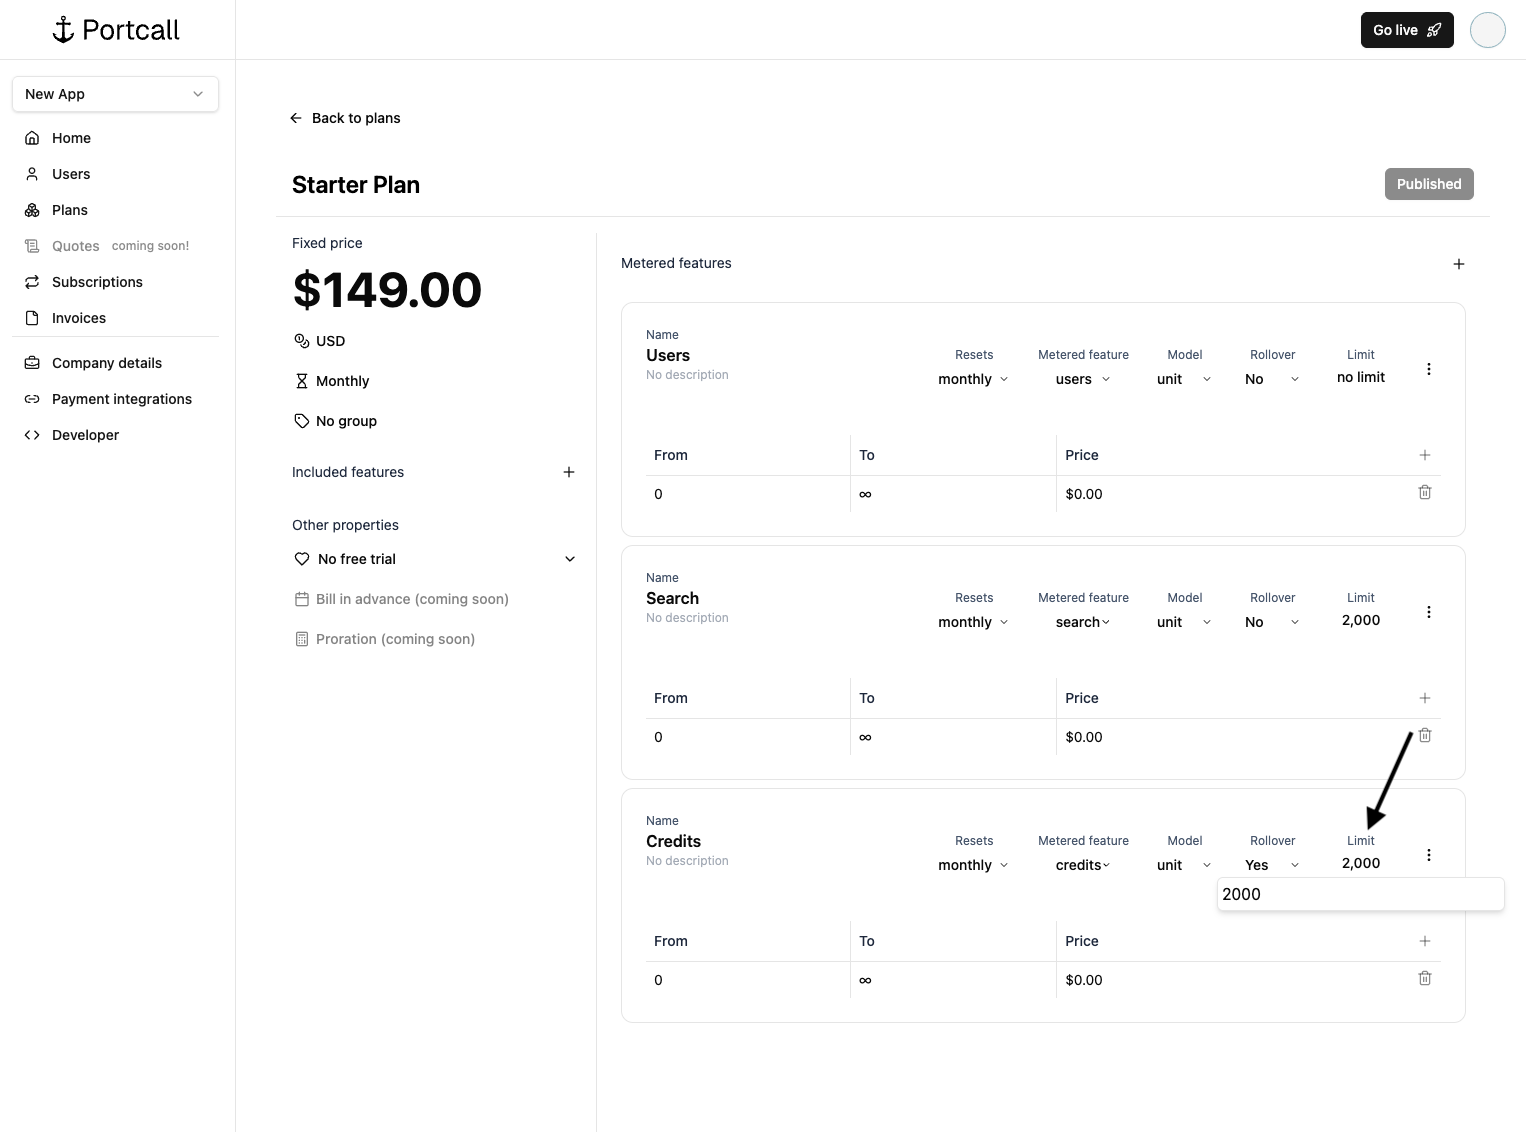Open Open the Search feature three-dot menu
This screenshot has width=1526, height=1132.
[1428, 612]
